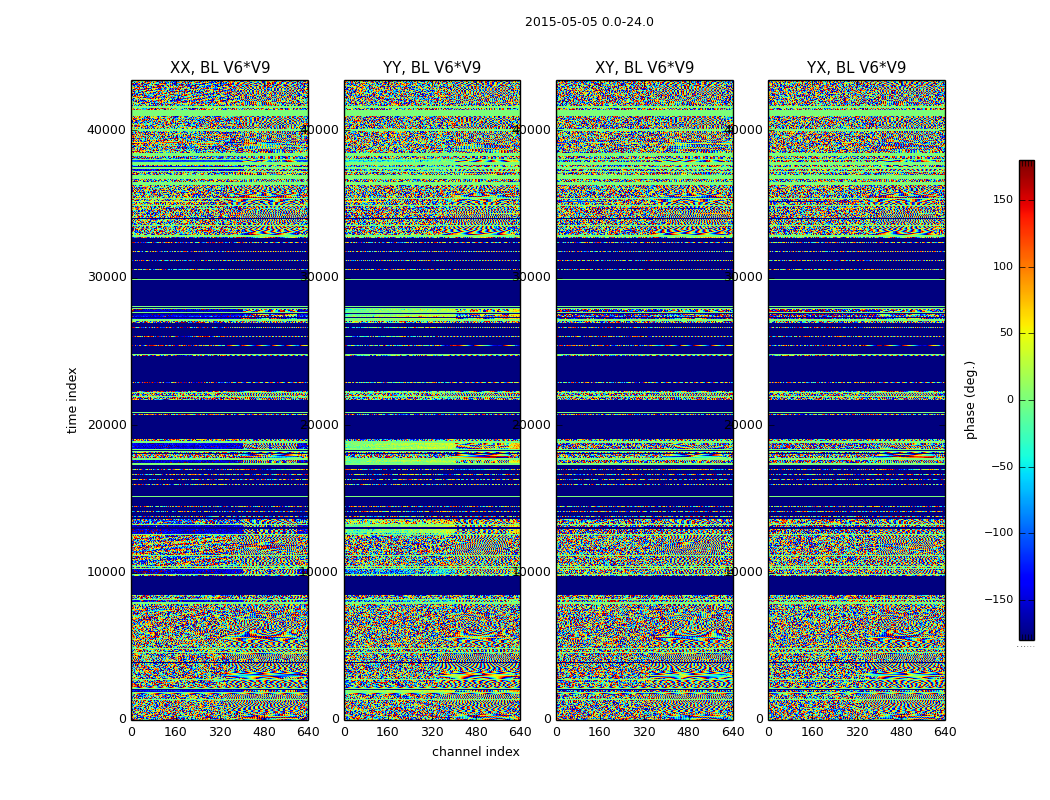This screenshot has width=1050, height=800.
Task: Click the -150 tick label on colorbar
Action: click(x=998, y=599)
